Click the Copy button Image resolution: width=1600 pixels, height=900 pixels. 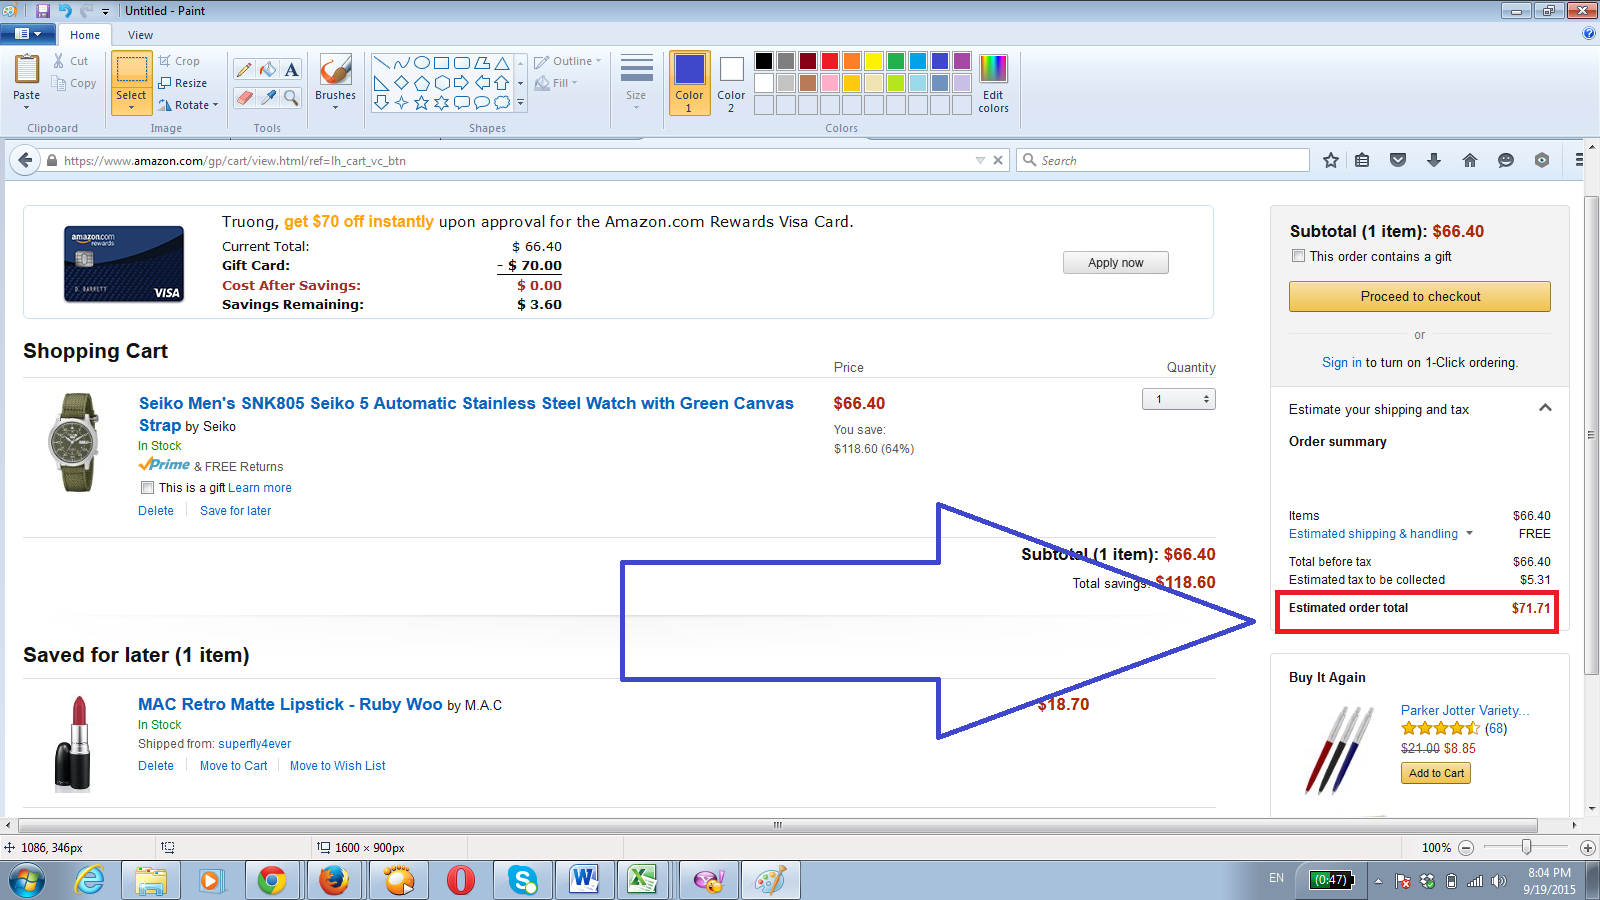[x=75, y=83]
